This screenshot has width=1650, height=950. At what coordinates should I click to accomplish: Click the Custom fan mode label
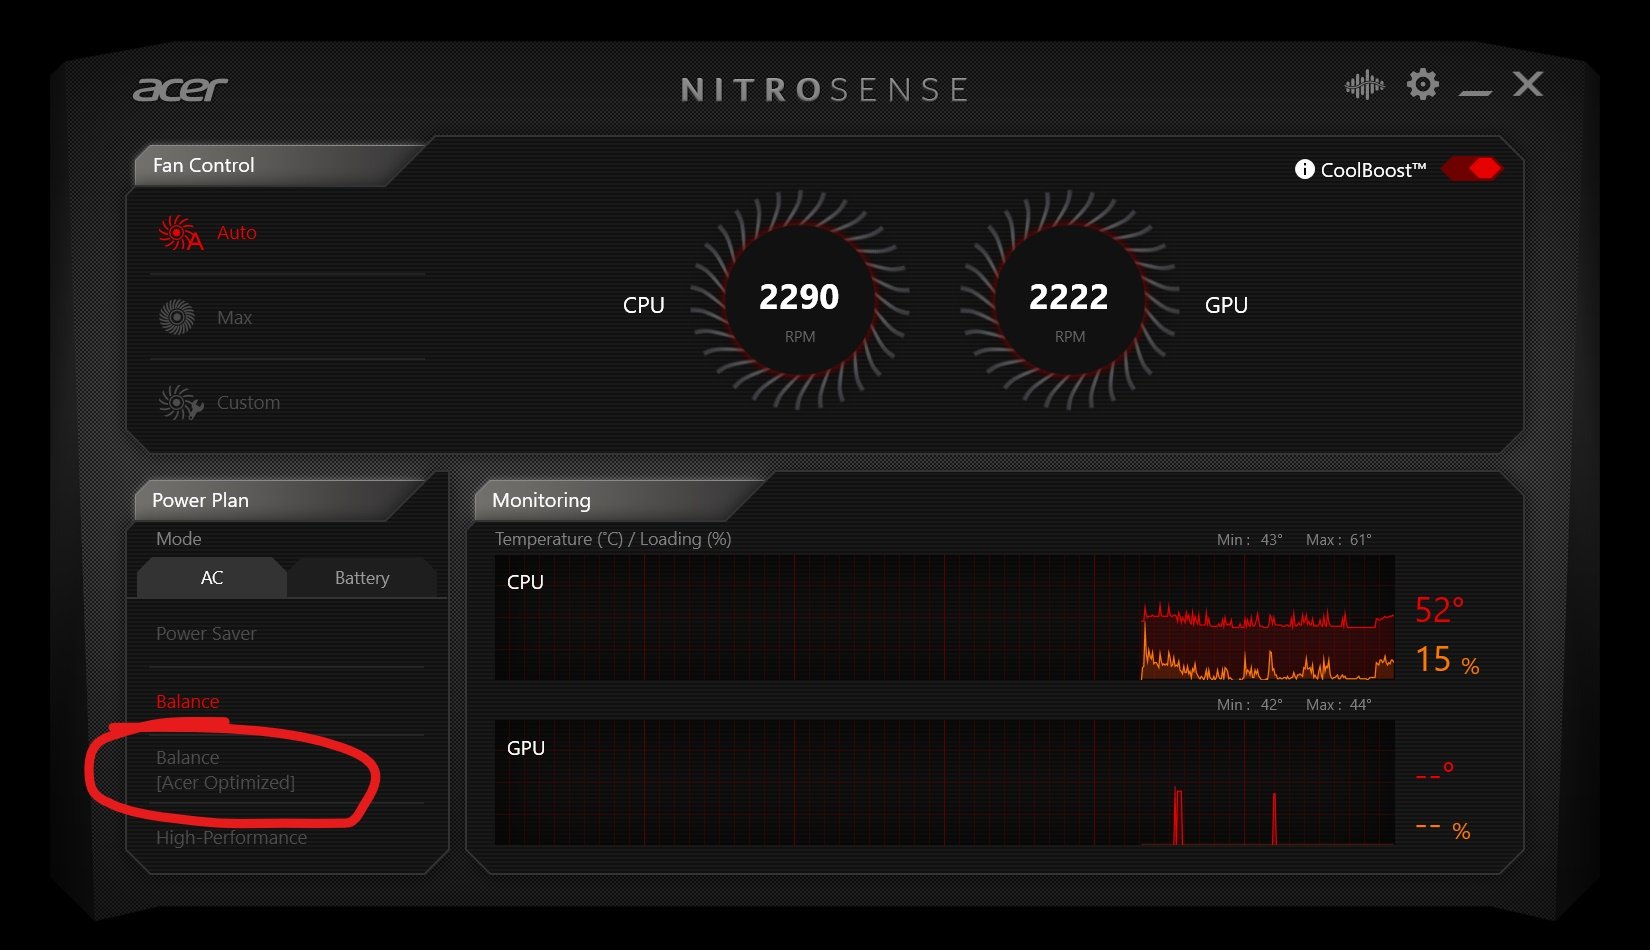[x=248, y=403]
